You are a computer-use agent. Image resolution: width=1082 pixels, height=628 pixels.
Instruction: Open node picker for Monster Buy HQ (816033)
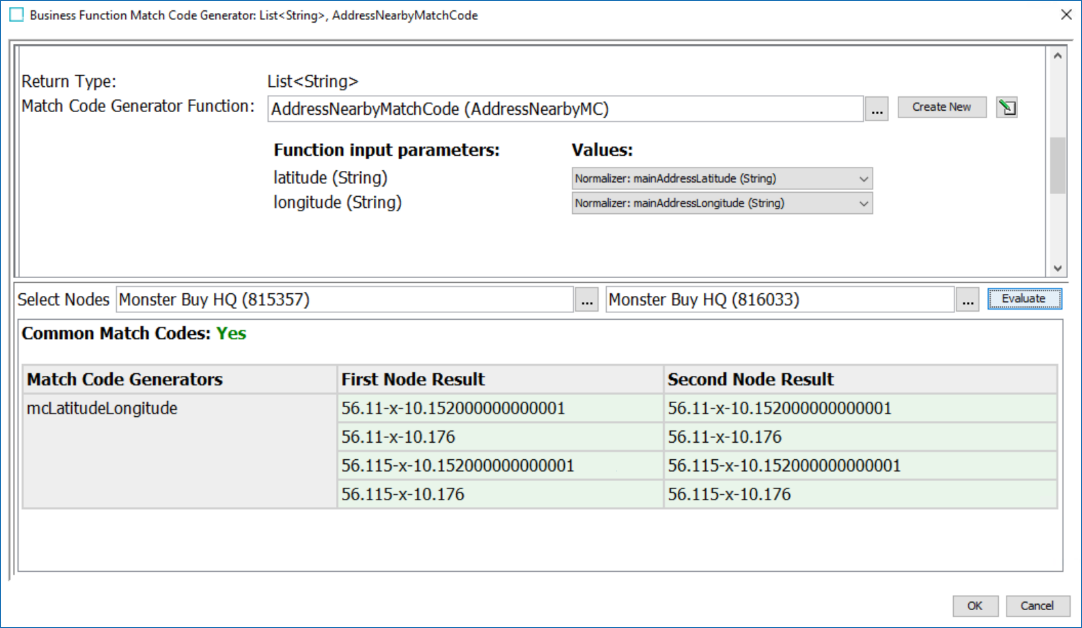pyautogui.click(x=966, y=299)
